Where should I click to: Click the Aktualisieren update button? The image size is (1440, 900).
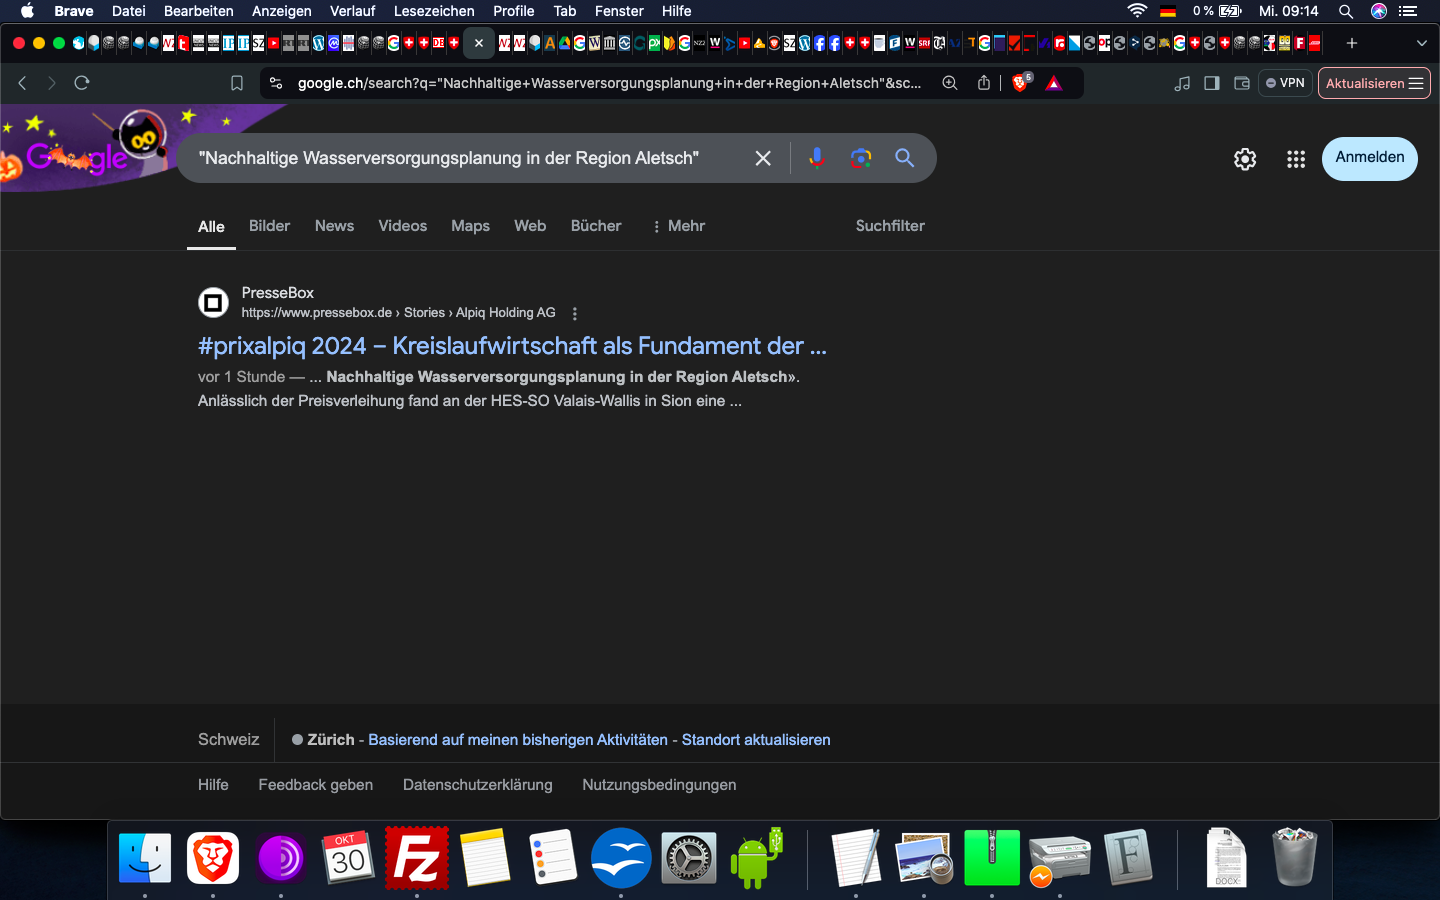(1374, 83)
